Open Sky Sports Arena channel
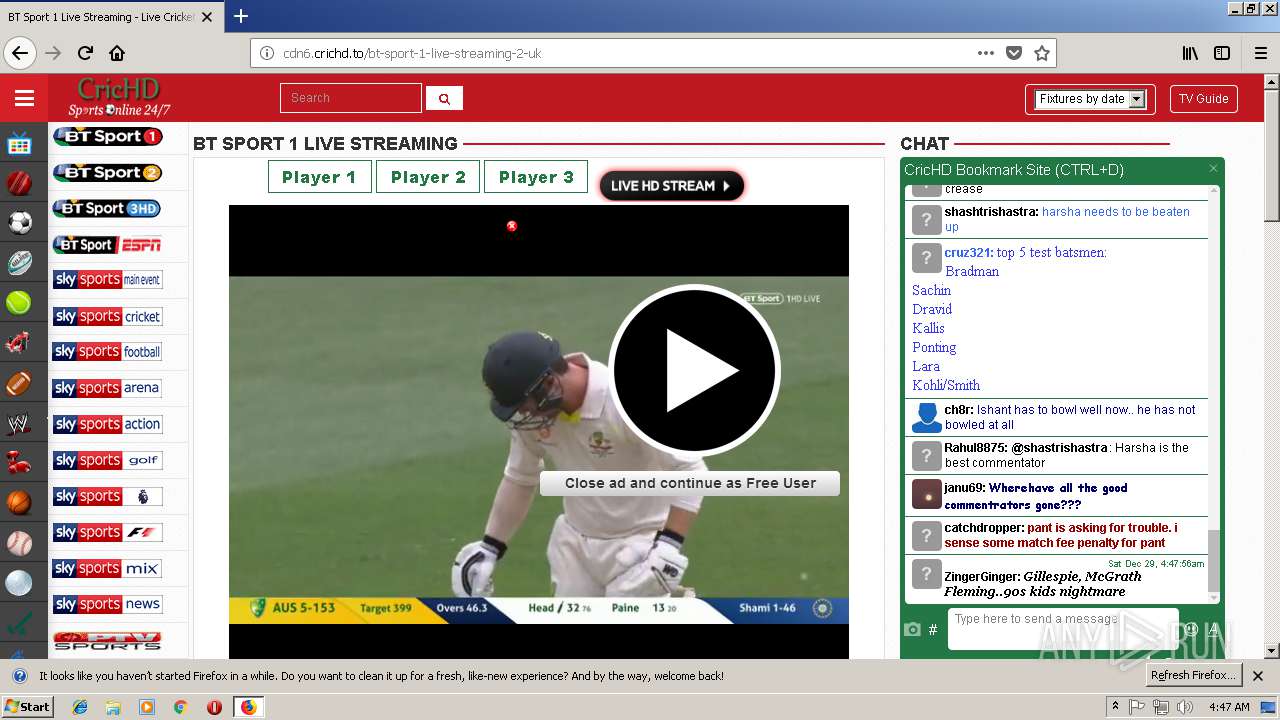1280x720 pixels. tap(107, 388)
